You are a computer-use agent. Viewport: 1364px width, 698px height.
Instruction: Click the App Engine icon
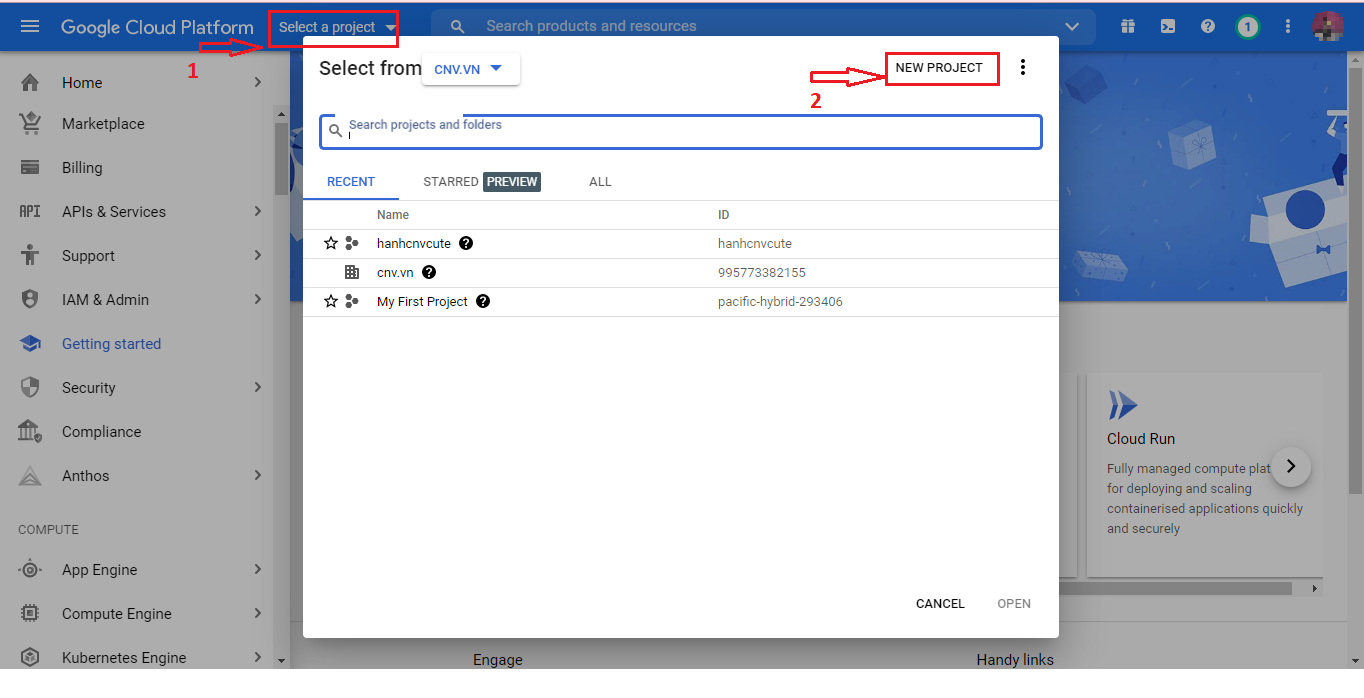point(30,570)
